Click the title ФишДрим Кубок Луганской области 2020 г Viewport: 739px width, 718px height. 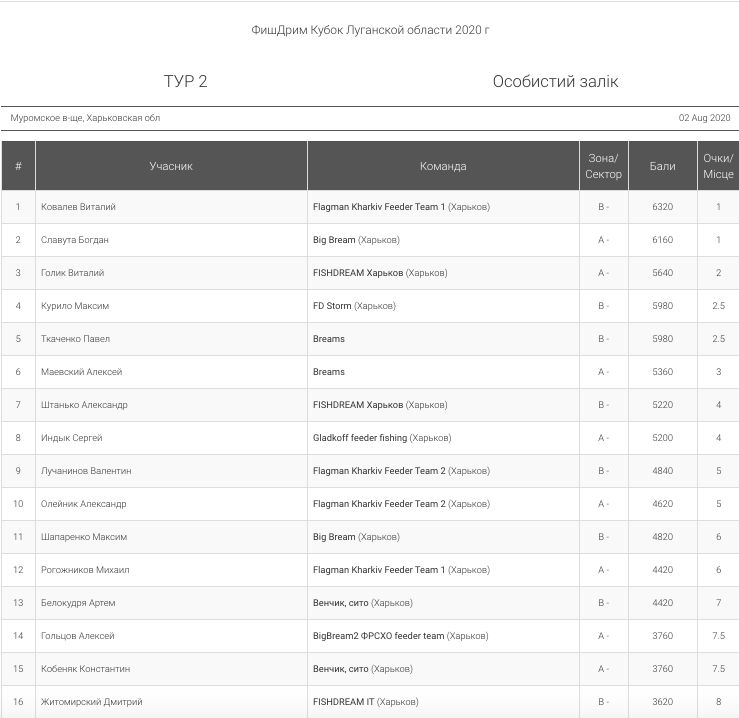tap(370, 30)
